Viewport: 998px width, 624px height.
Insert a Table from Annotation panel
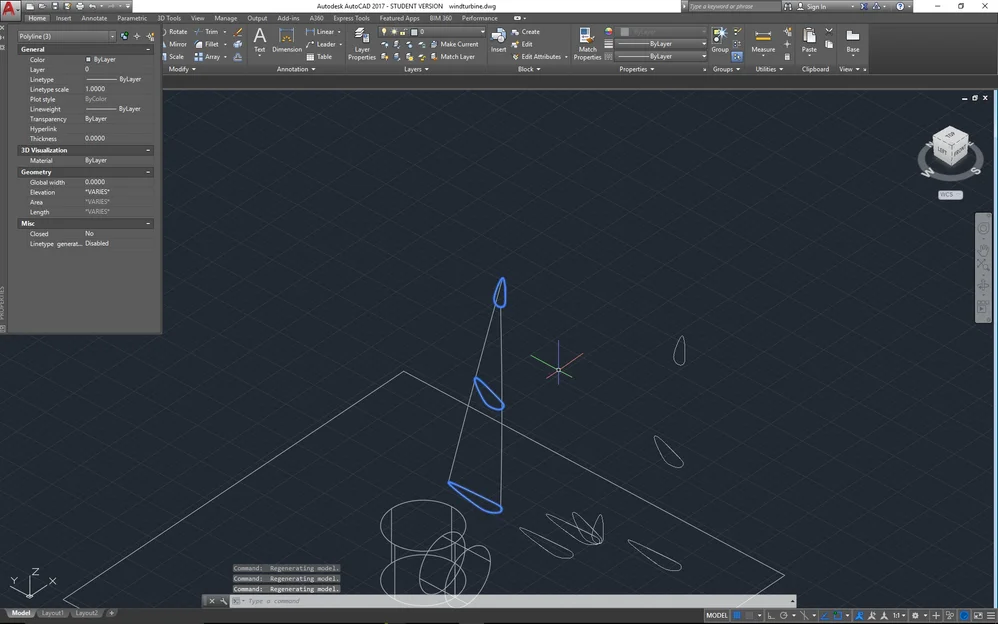coord(320,57)
